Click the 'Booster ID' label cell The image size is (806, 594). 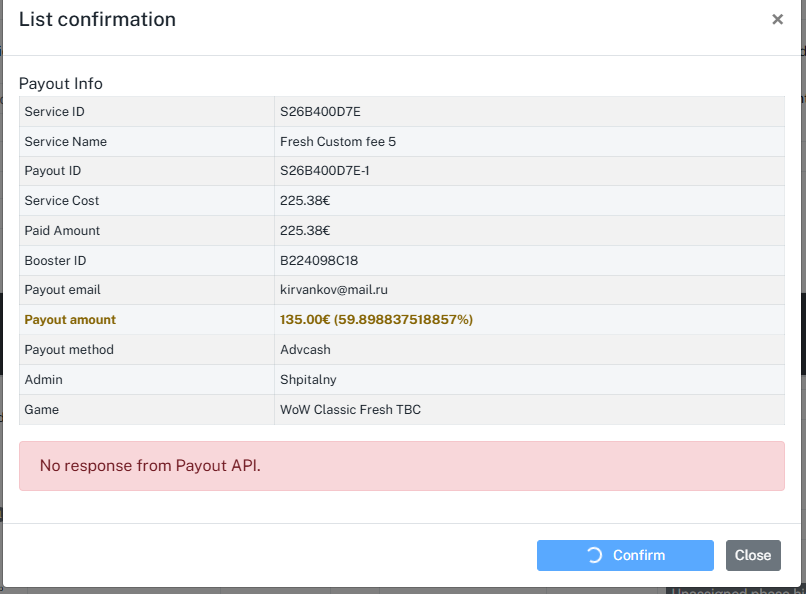click(x=147, y=261)
